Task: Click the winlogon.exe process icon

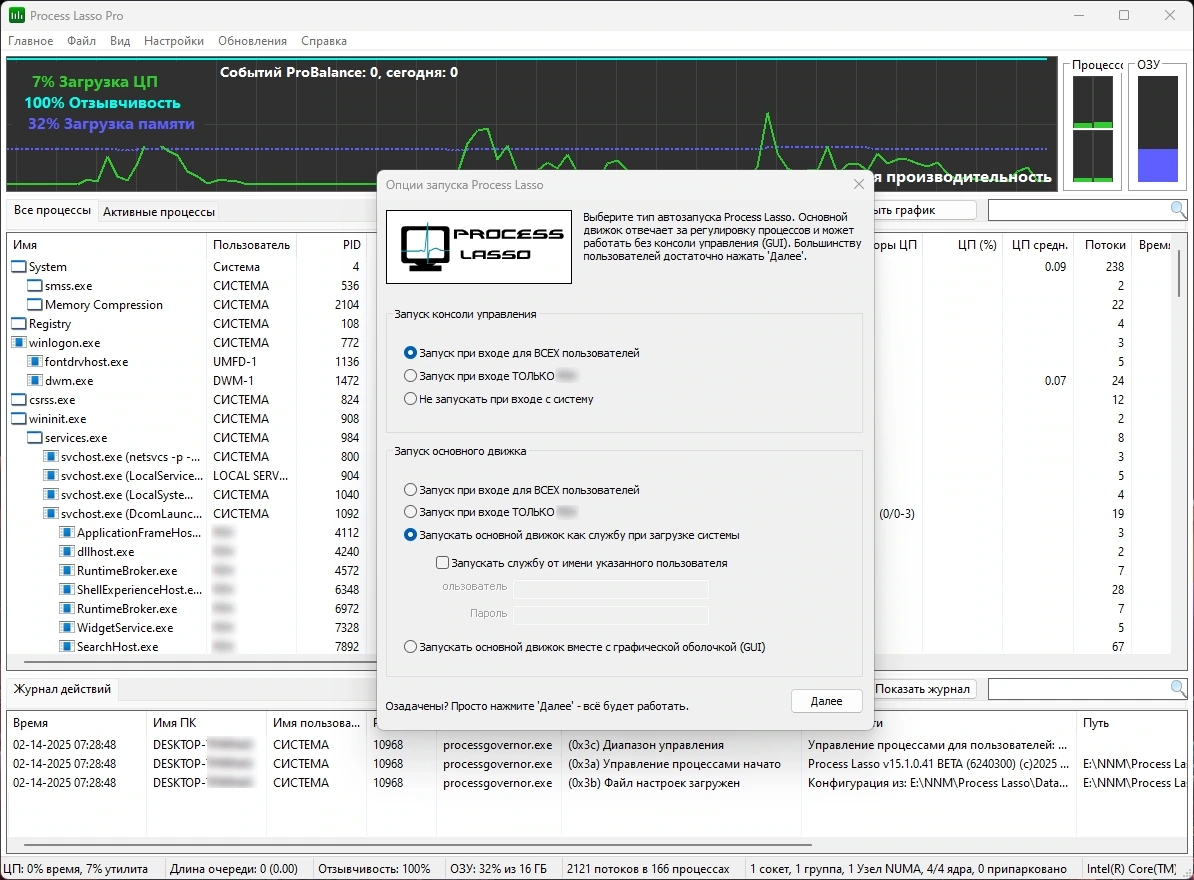Action: (18, 343)
